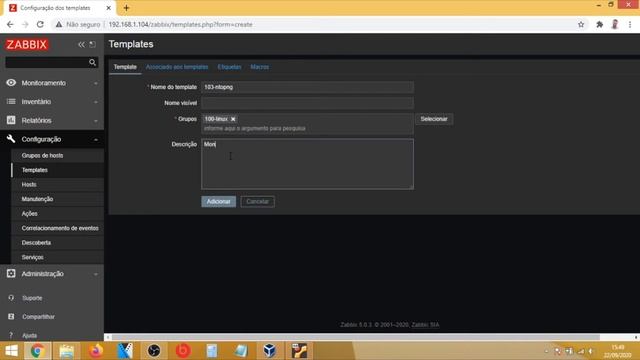Click the Monitoramento eye icon
640x360 pixels.
click(x=11, y=82)
